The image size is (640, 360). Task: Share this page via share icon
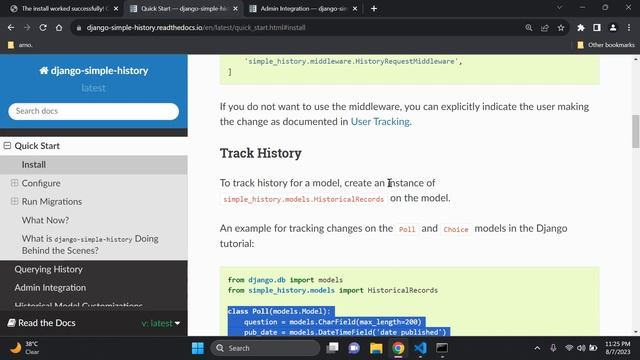point(545,28)
